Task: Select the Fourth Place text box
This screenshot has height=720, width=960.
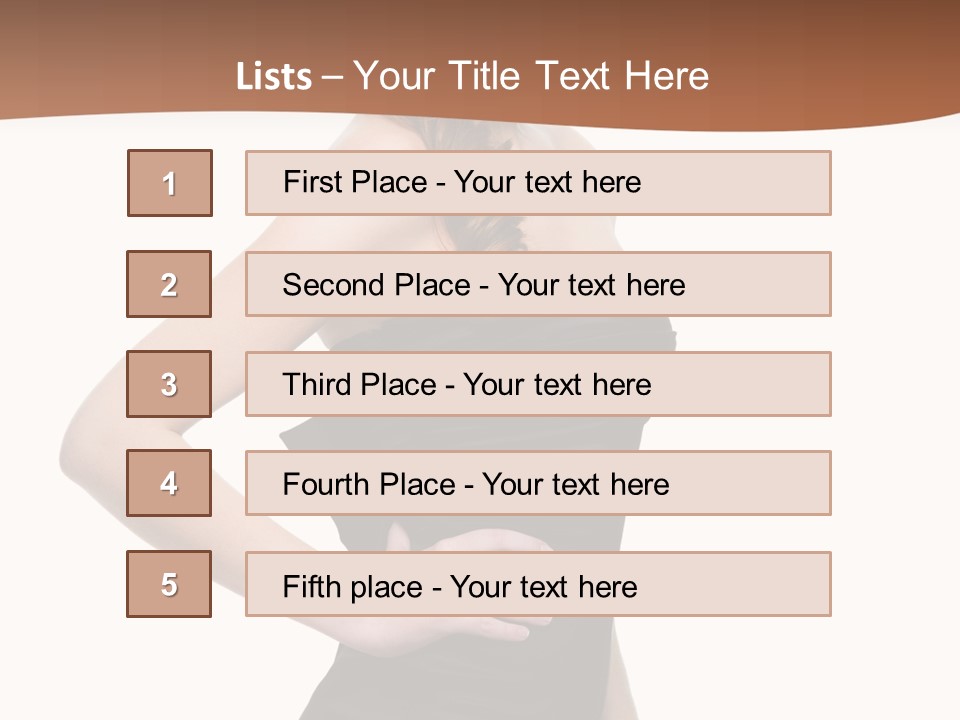Action: (x=538, y=483)
